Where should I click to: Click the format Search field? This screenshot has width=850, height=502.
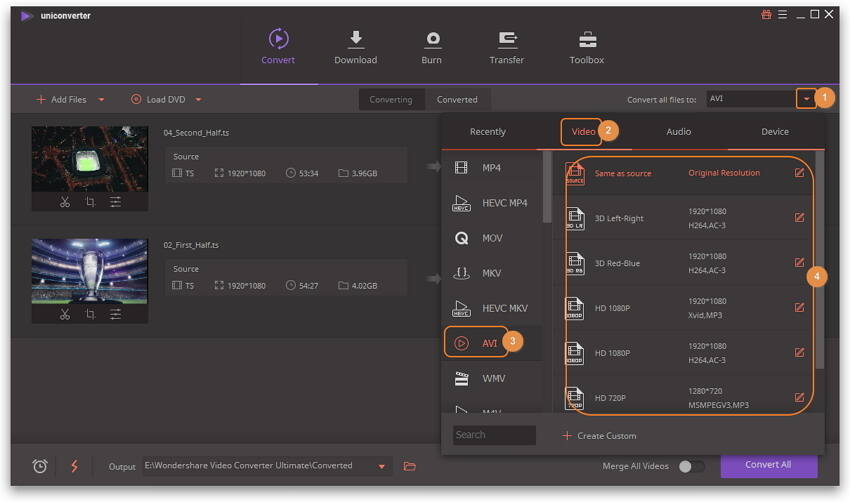click(494, 435)
